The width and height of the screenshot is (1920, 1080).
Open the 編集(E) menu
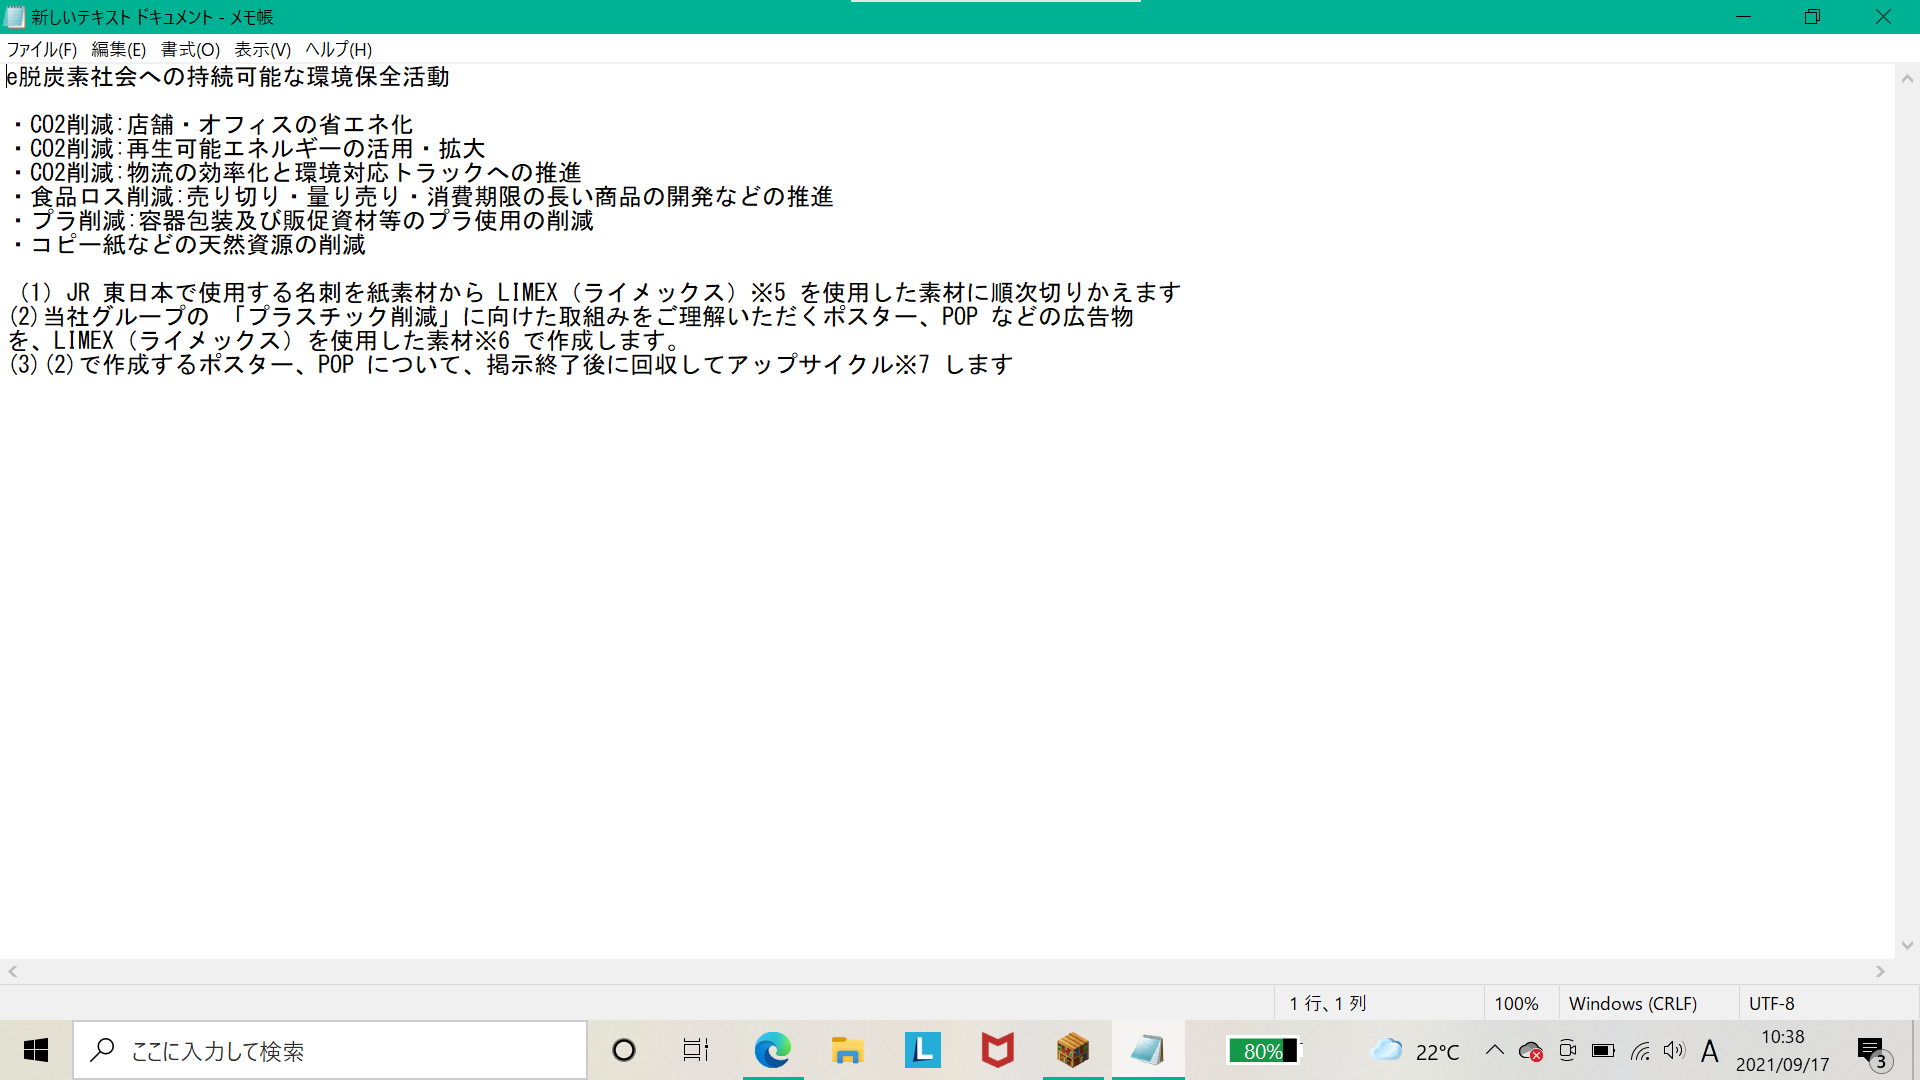pos(118,49)
